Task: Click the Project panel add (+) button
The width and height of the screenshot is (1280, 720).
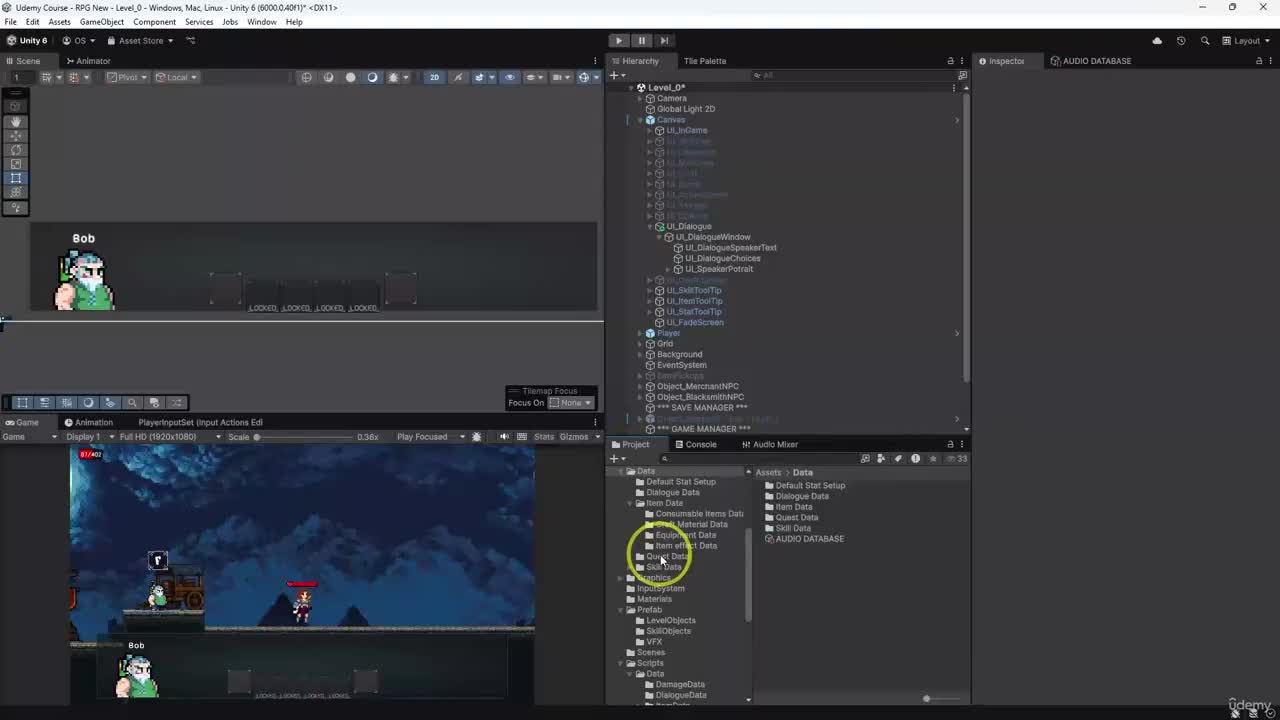Action: click(x=616, y=459)
